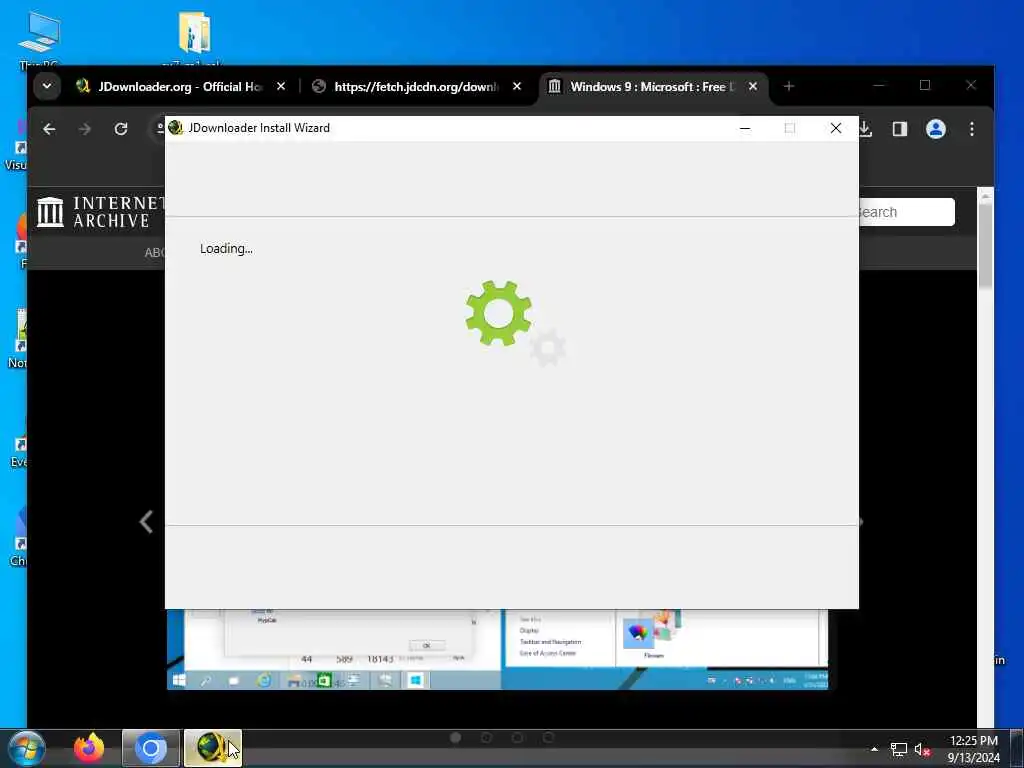Select third carousel dot indicator

[x=517, y=737]
